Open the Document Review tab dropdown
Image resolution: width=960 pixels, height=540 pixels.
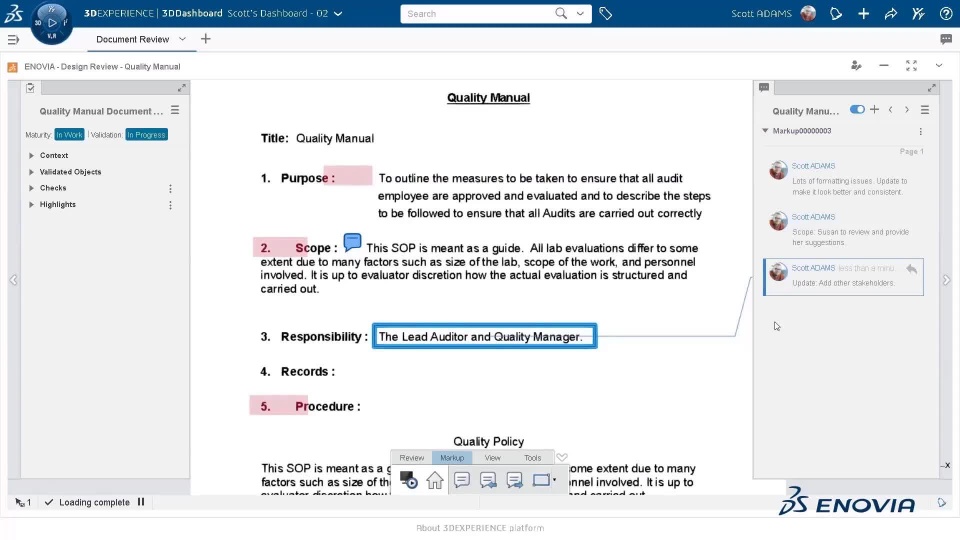coord(182,39)
